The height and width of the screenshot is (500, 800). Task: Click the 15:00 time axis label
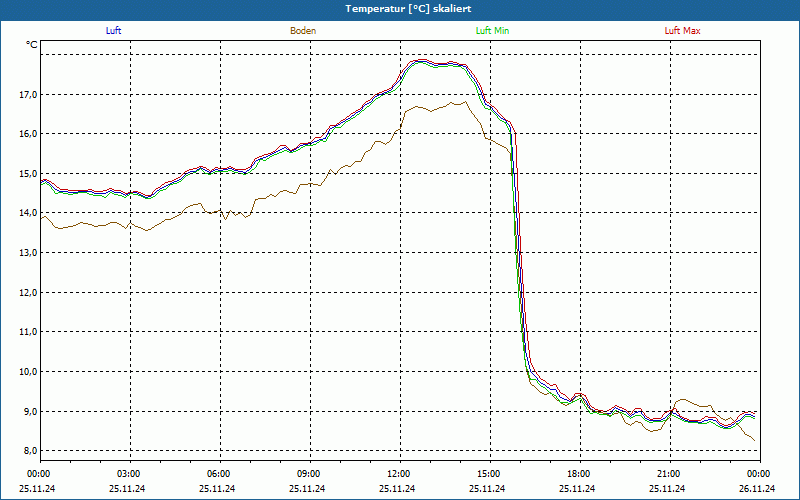point(487,474)
